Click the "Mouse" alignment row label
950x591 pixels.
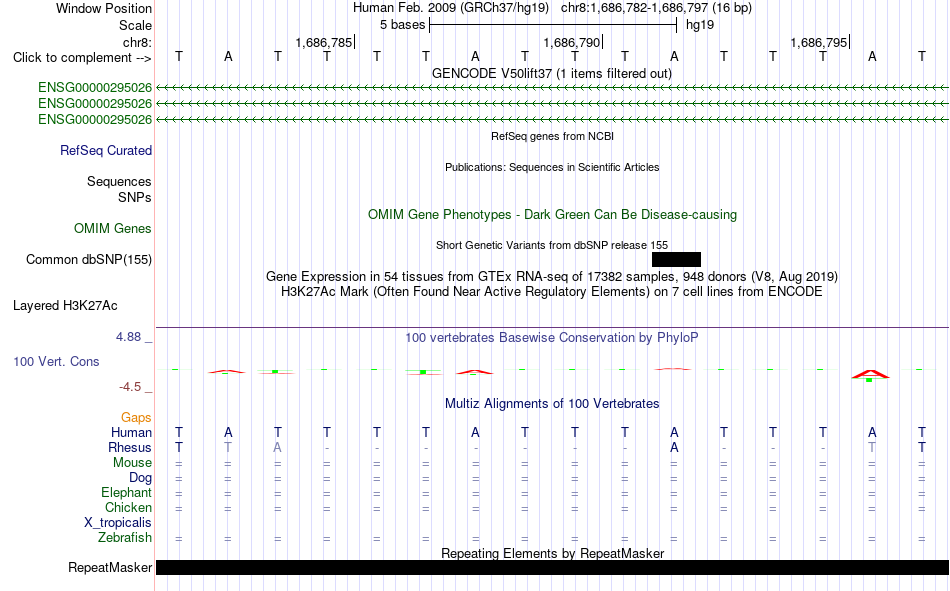[132, 462]
